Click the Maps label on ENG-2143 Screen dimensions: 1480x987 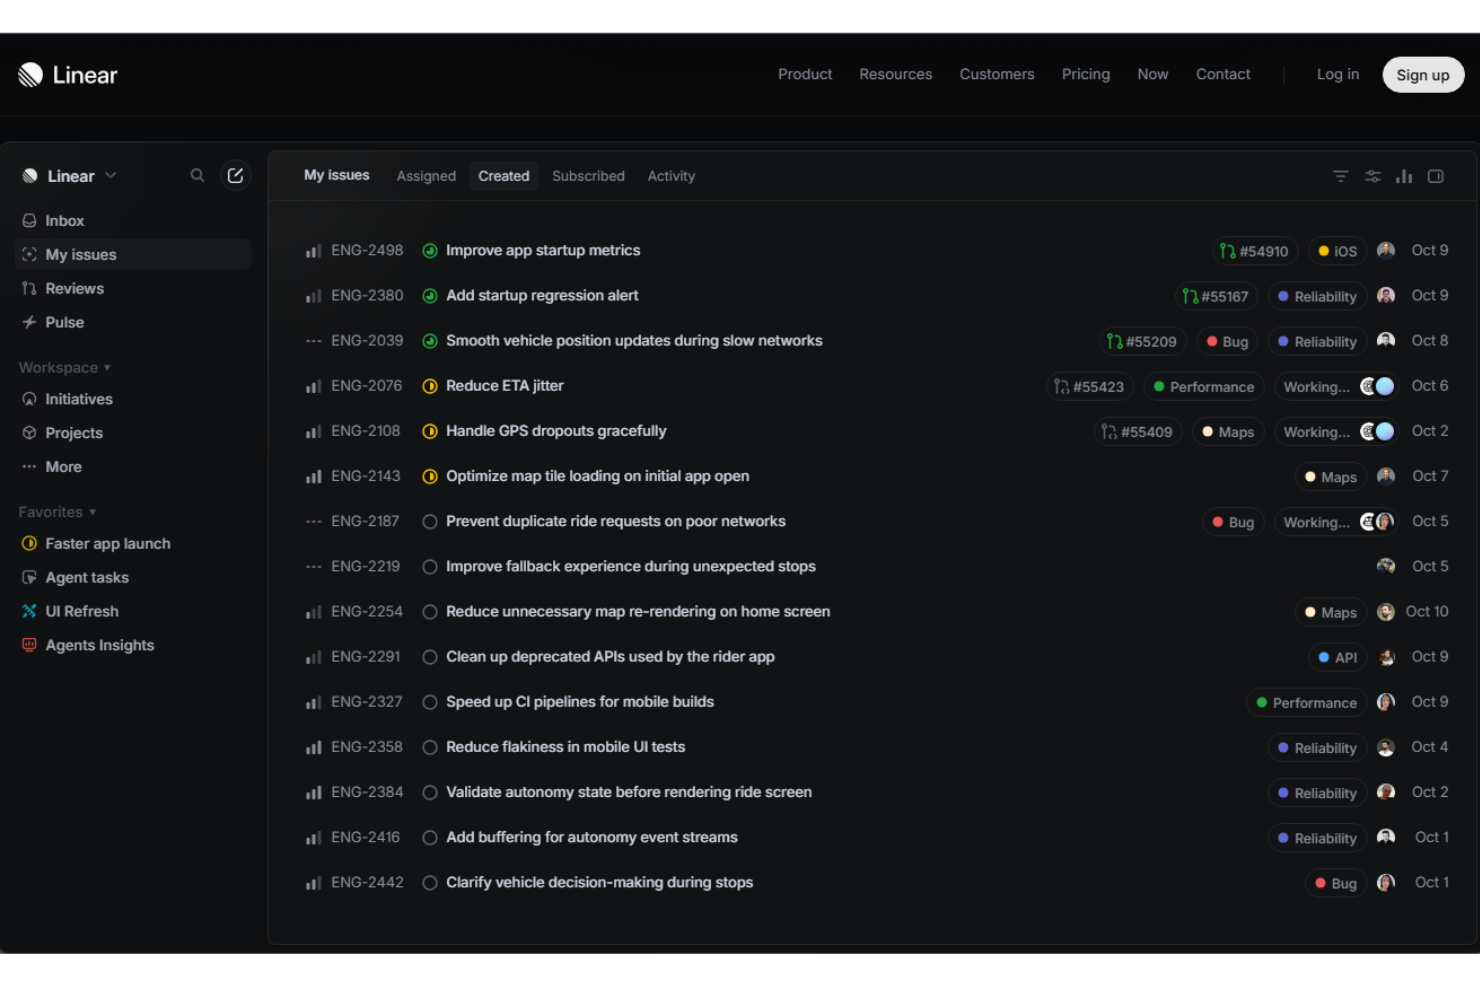[x=1330, y=477]
